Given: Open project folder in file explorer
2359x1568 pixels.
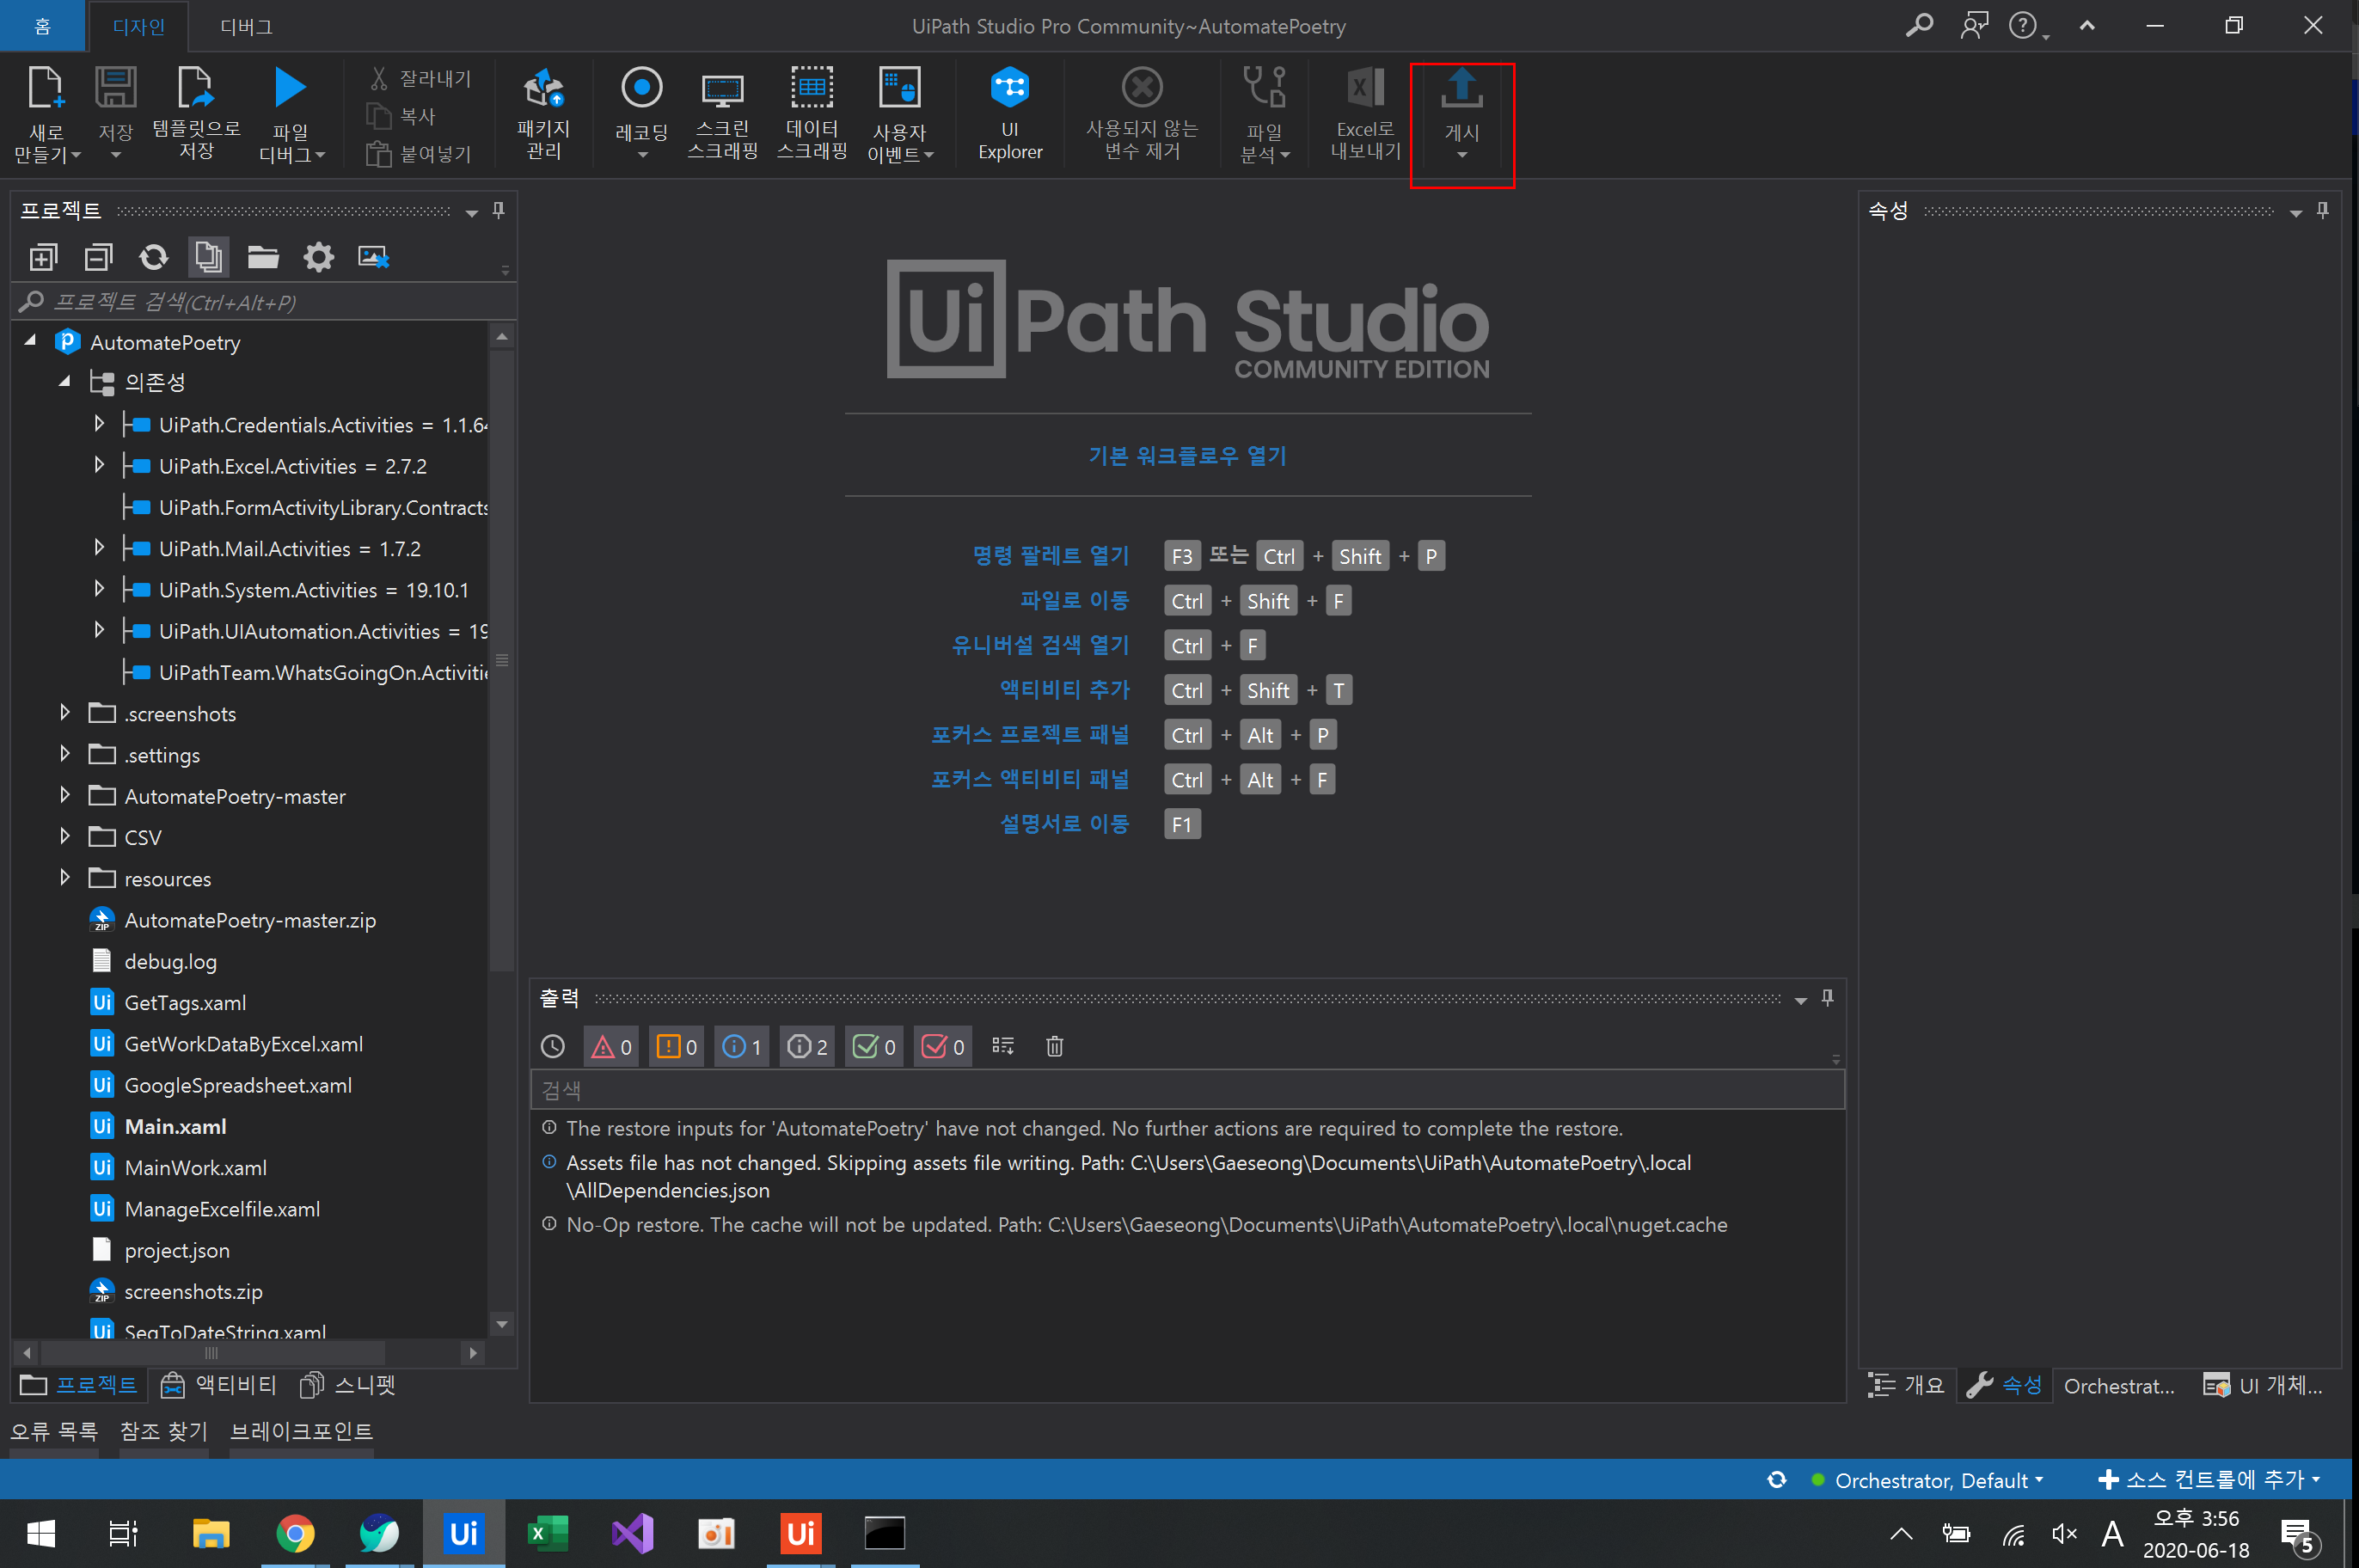Looking at the screenshot, I should pos(263,258).
